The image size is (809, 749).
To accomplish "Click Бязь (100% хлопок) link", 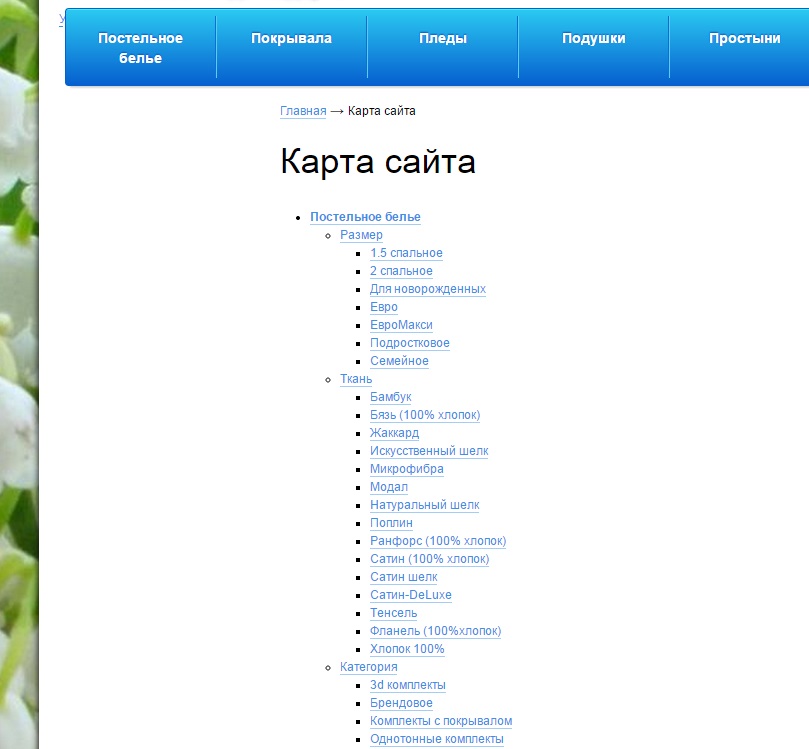I will tap(424, 415).
